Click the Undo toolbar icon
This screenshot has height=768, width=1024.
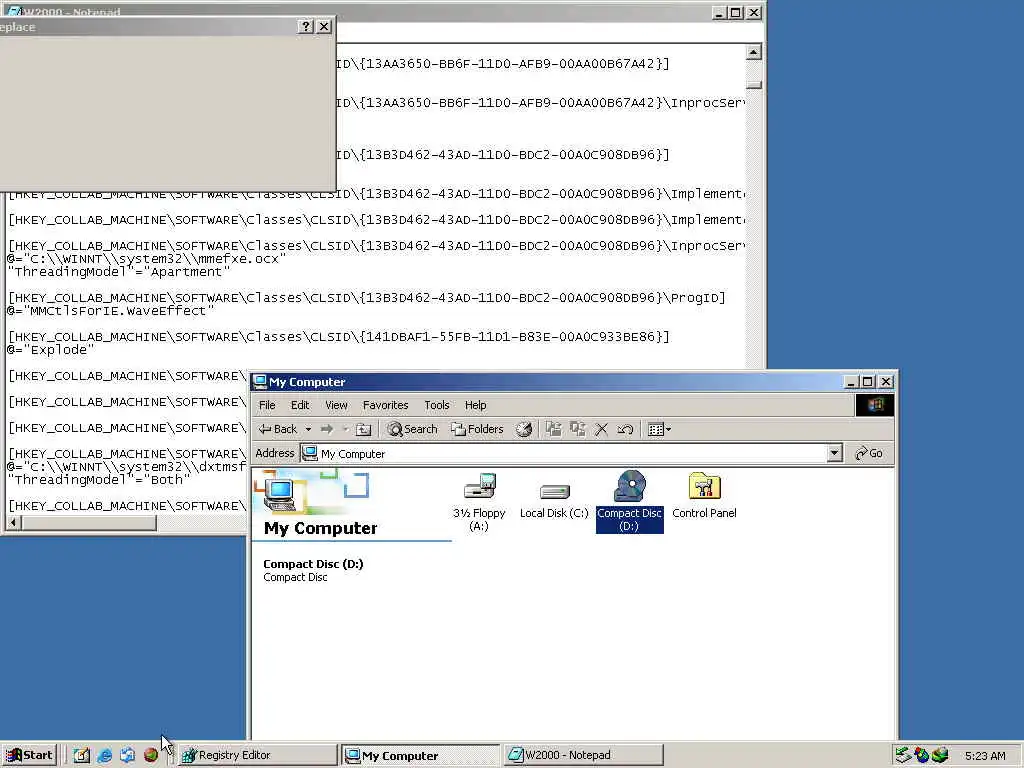[625, 429]
